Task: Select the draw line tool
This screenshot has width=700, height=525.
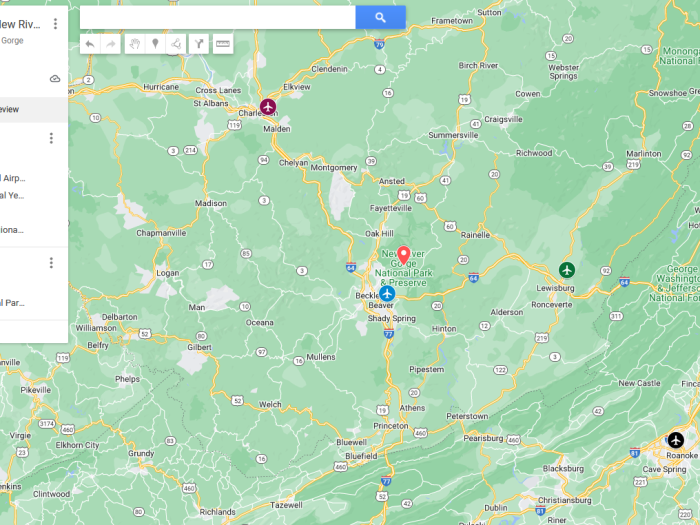Action: click(176, 44)
